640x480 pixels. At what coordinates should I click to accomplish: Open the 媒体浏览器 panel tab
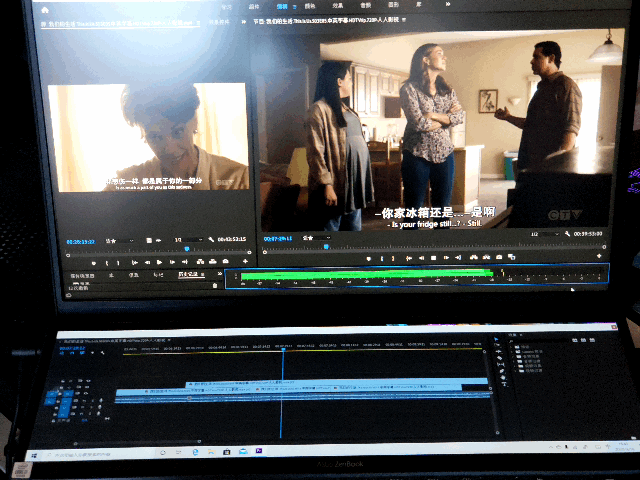tap(82, 276)
